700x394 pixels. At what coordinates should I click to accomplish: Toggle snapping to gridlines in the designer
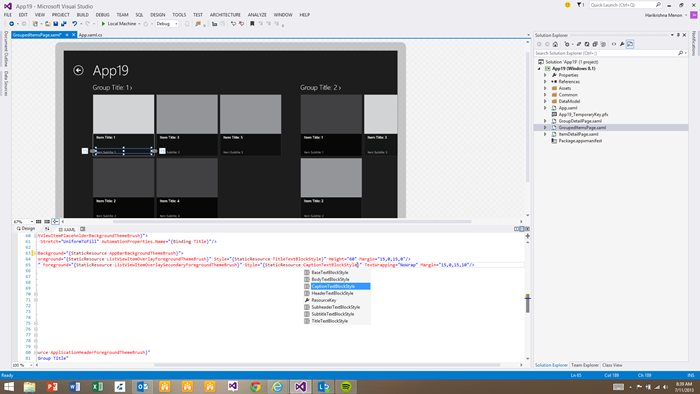pos(47,221)
